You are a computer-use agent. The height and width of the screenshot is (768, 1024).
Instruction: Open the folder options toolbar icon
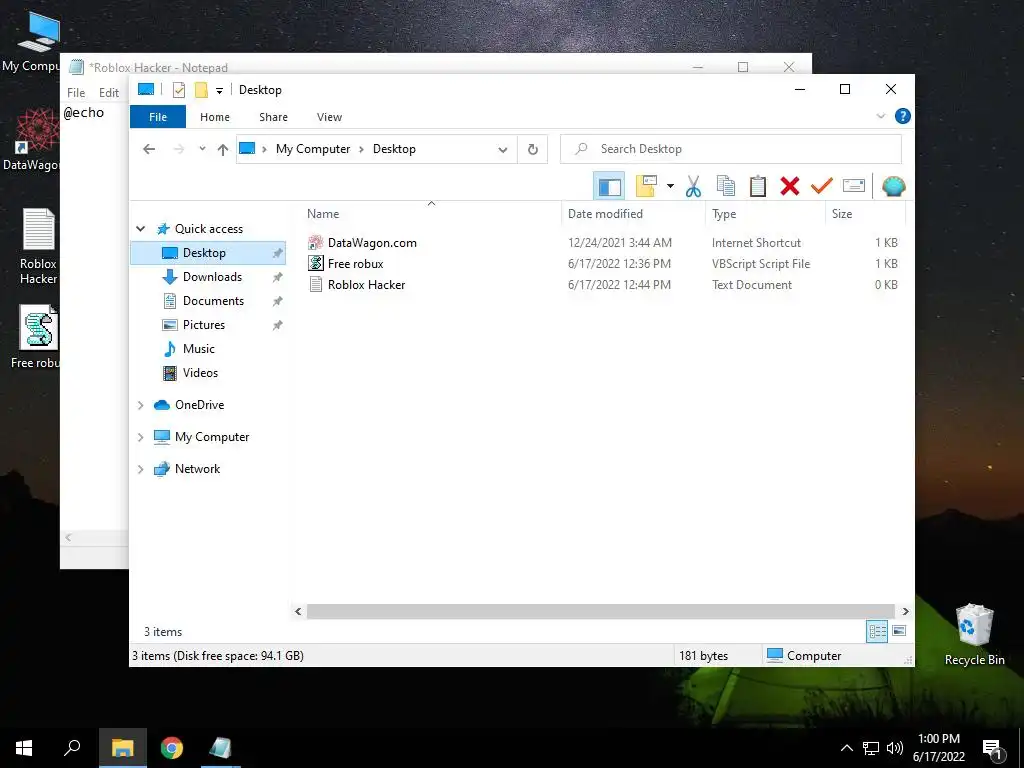[x=646, y=186]
